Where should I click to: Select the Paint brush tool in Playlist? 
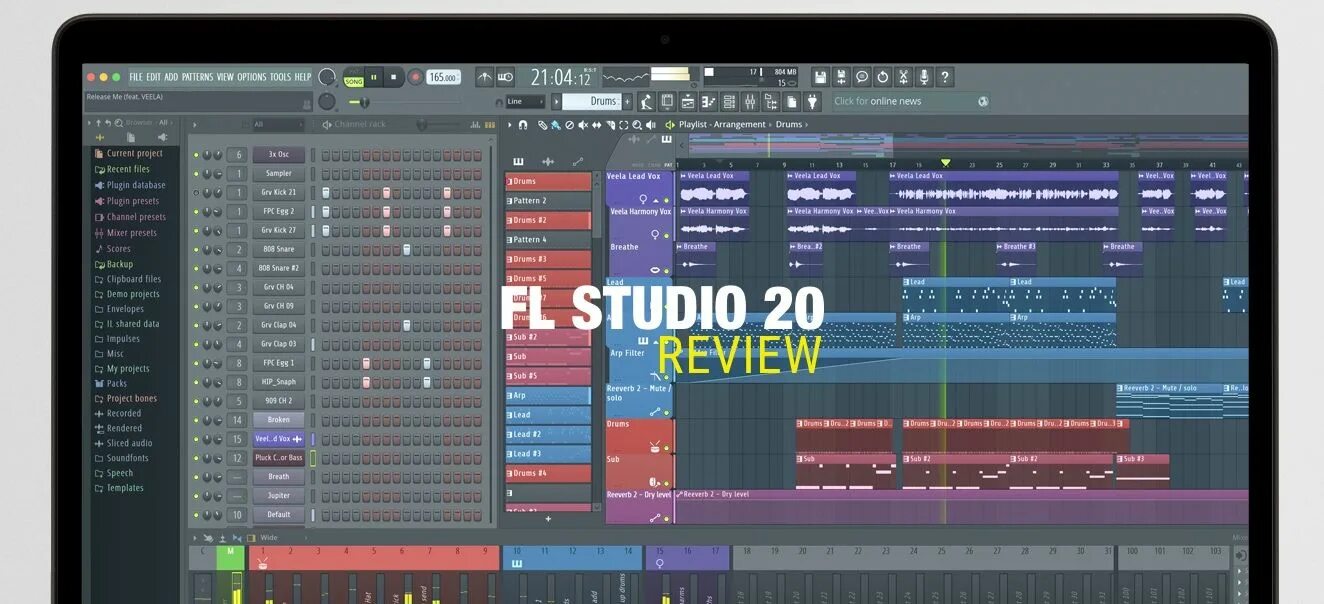tap(556, 125)
